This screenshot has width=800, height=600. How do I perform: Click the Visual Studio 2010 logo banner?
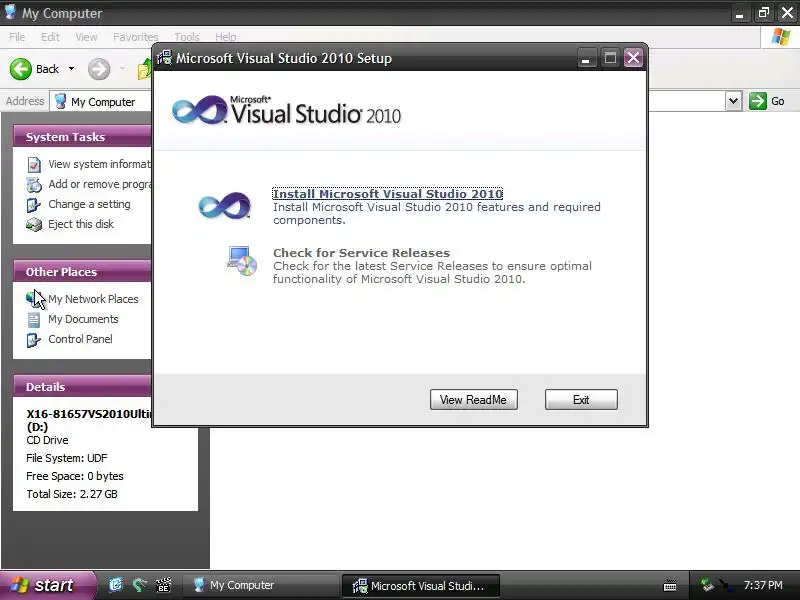pos(287,110)
